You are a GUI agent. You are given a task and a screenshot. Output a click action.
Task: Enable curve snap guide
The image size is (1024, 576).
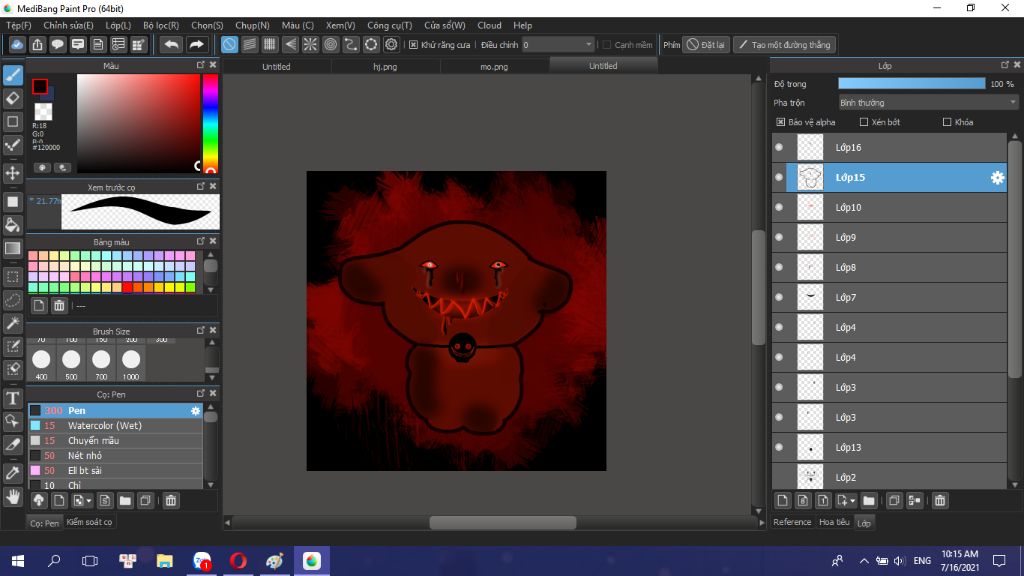click(351, 44)
